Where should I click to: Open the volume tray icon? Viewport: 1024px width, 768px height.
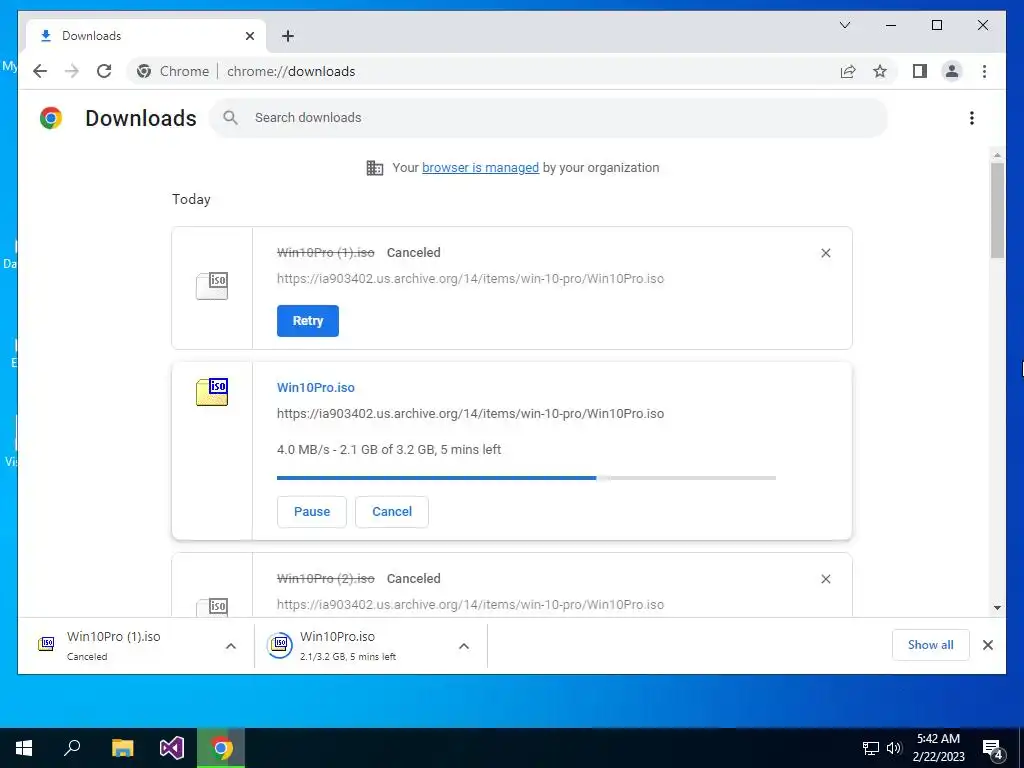pos(894,748)
